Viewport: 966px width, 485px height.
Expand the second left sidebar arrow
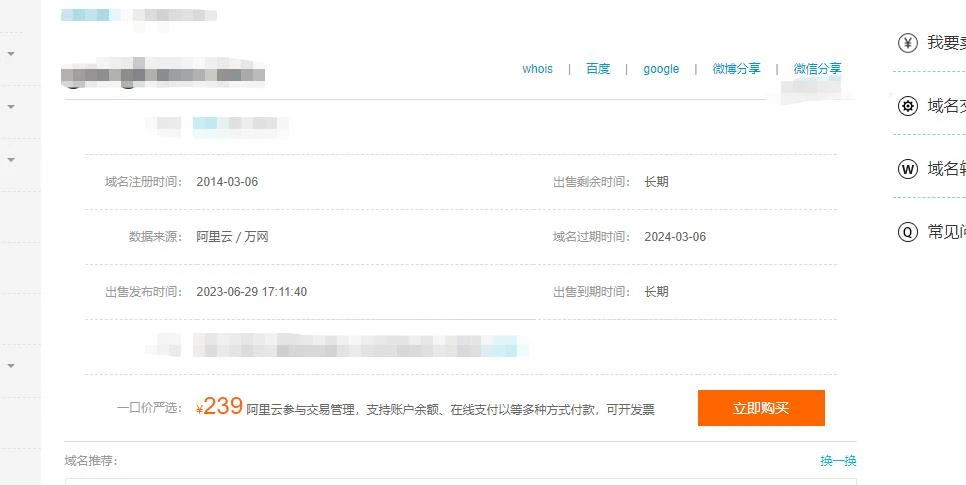[10, 106]
